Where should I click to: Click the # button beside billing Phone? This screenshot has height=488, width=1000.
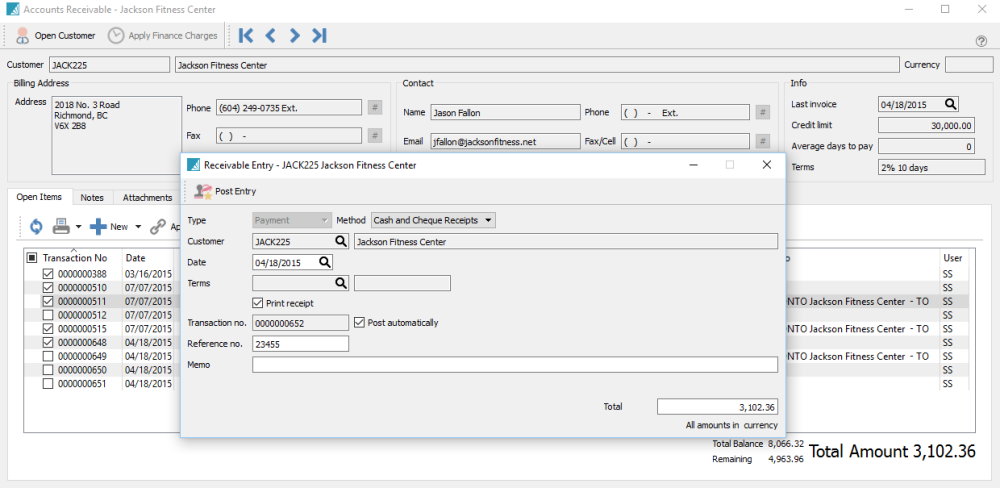click(x=375, y=108)
